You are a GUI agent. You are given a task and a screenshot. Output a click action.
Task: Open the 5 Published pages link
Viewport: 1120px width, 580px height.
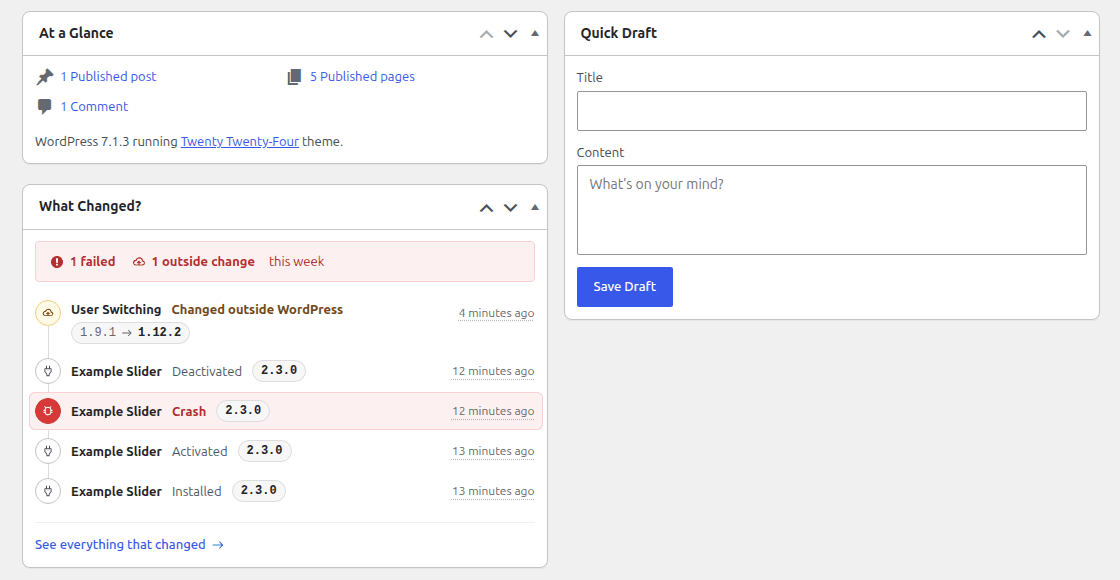point(362,76)
